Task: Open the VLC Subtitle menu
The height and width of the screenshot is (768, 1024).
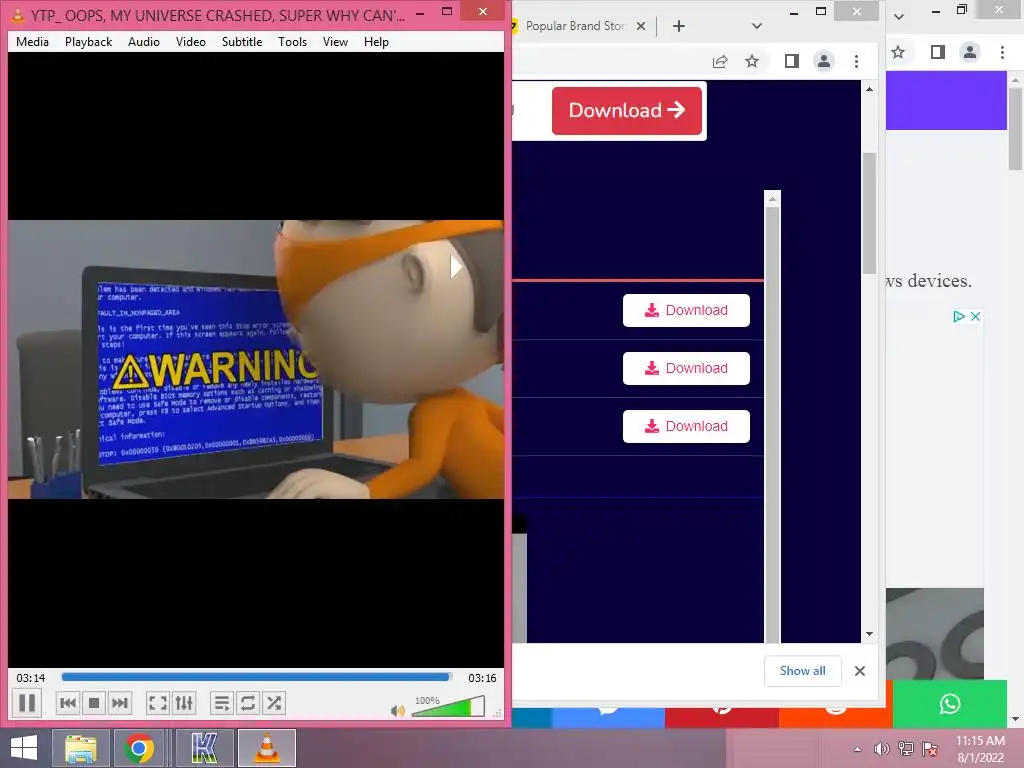Action: point(242,42)
